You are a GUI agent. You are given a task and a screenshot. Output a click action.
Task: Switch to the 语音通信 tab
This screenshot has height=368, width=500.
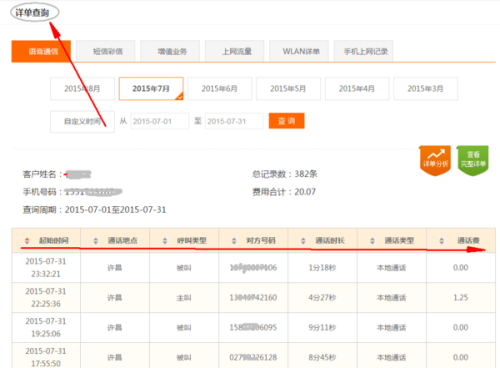coord(41,51)
